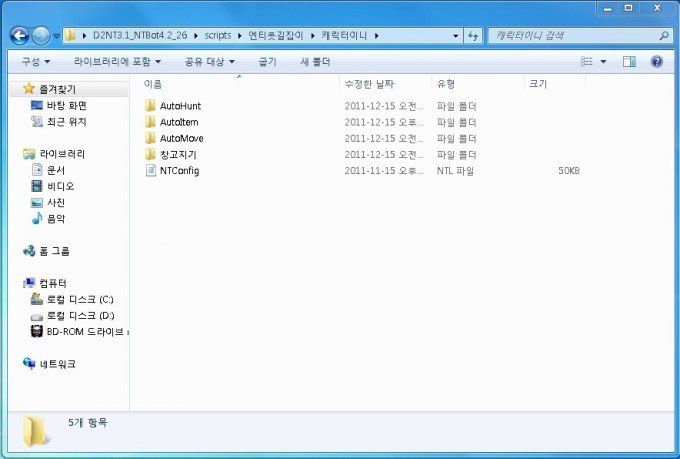Click the 캐릭터이니 search box
This screenshot has width=680, height=459.
point(575,36)
